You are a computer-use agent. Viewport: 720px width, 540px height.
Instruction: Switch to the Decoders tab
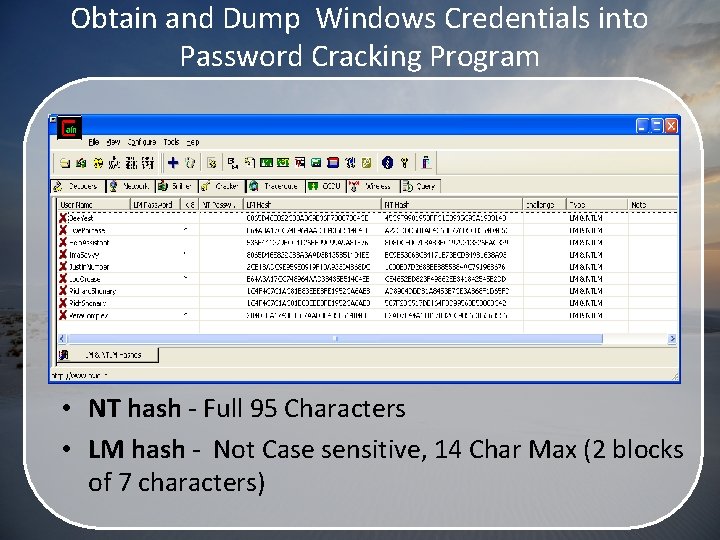78,186
